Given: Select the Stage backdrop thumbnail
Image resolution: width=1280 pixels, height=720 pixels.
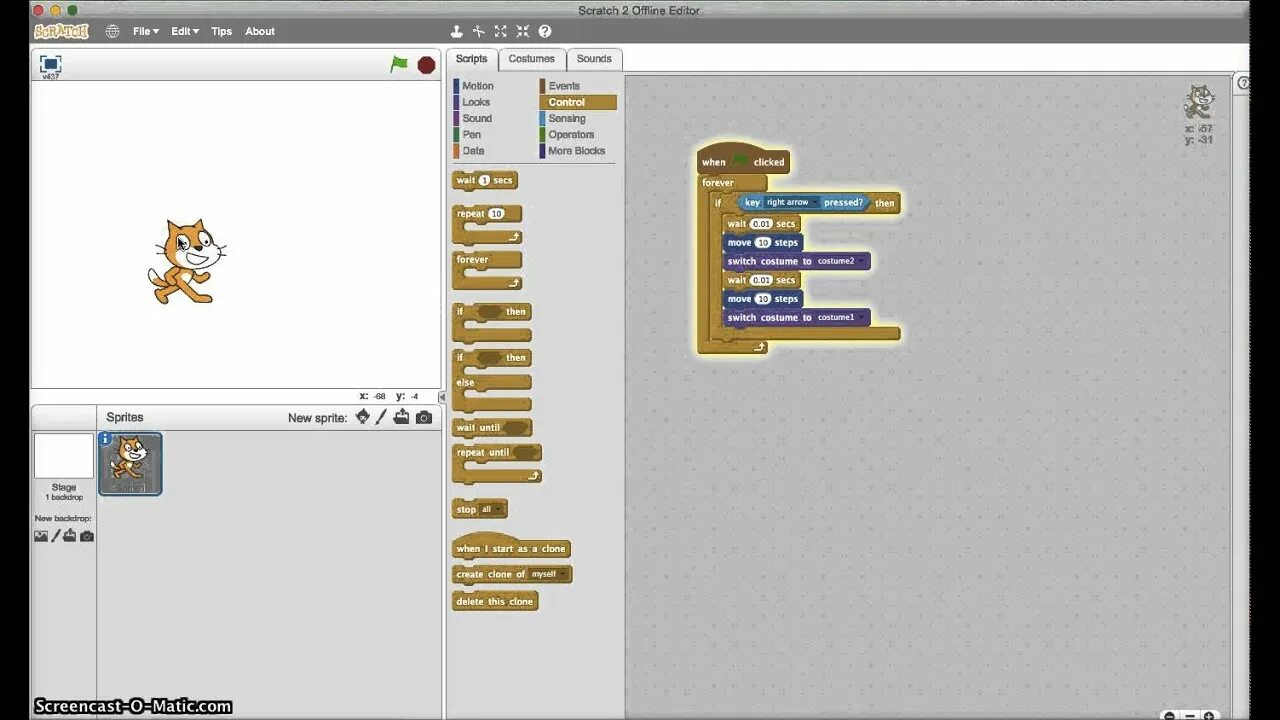Looking at the screenshot, I should pos(63,456).
